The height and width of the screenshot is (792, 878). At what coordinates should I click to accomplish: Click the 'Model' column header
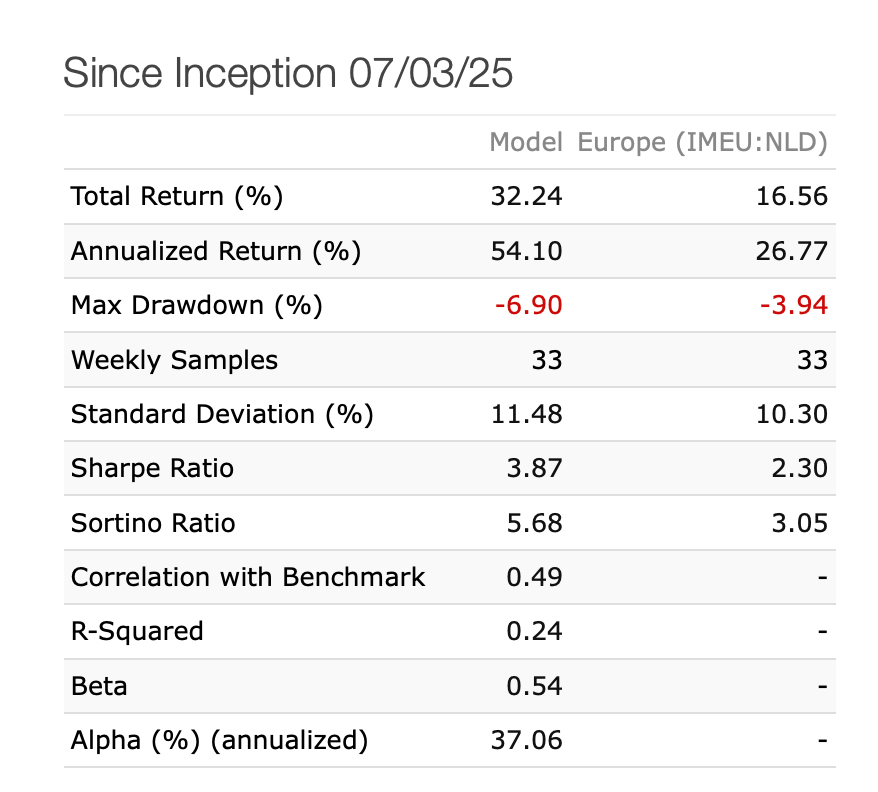(526, 143)
